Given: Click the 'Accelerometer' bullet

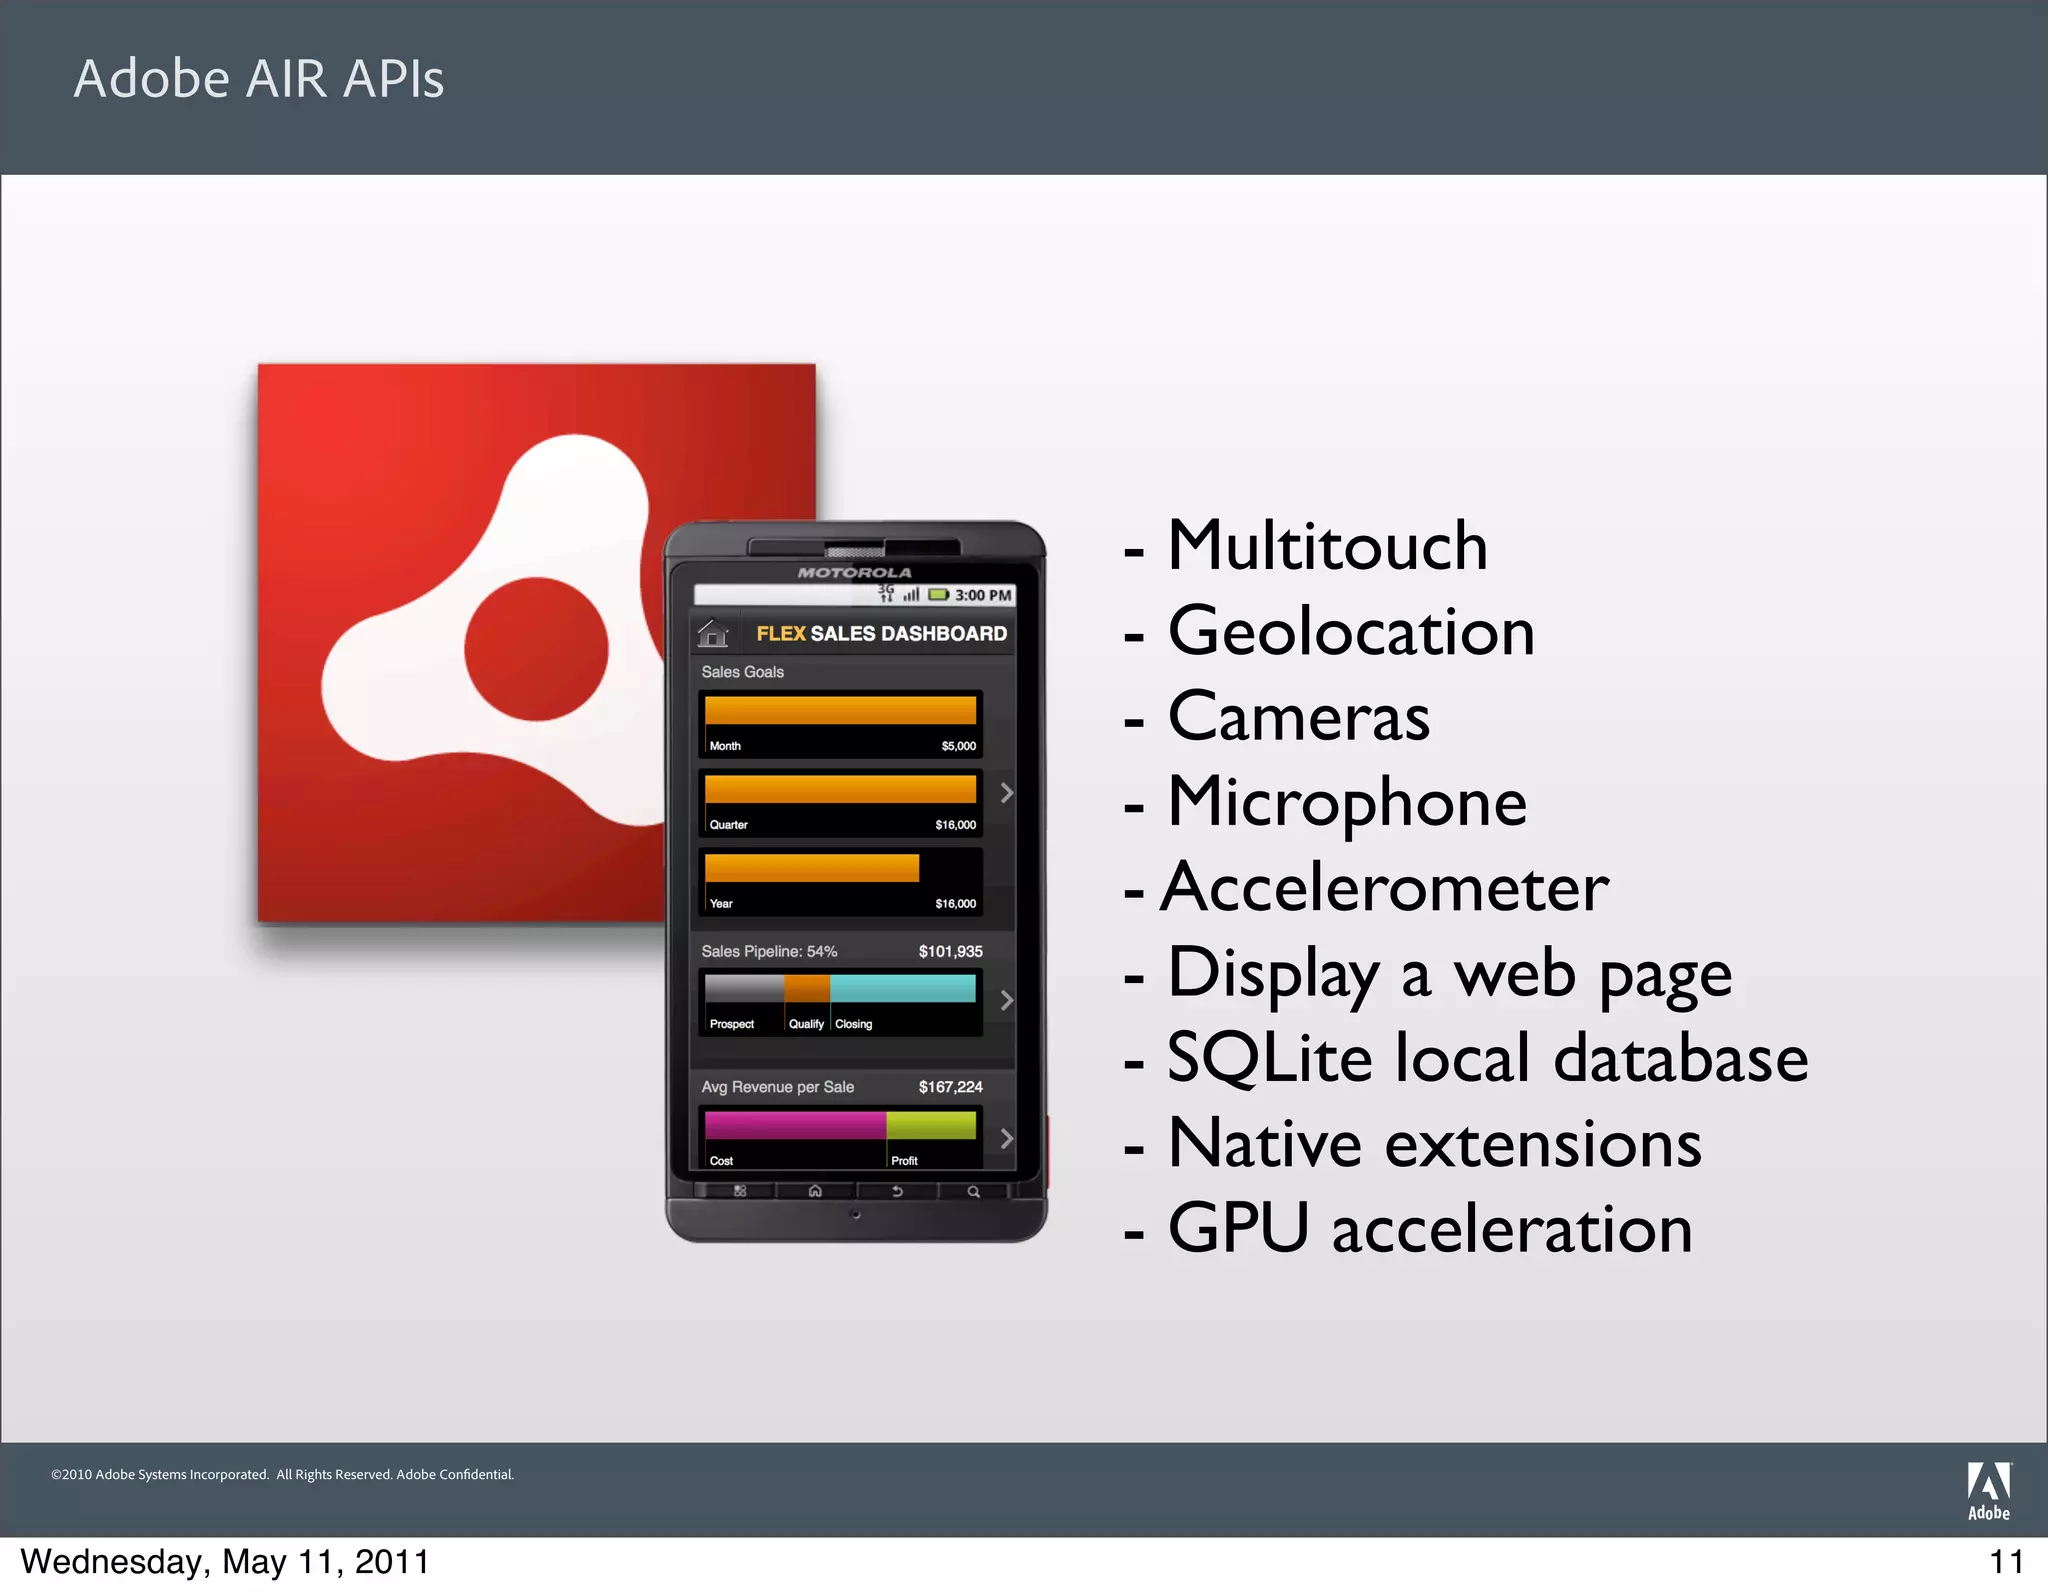Looking at the screenshot, I should (x=1384, y=888).
